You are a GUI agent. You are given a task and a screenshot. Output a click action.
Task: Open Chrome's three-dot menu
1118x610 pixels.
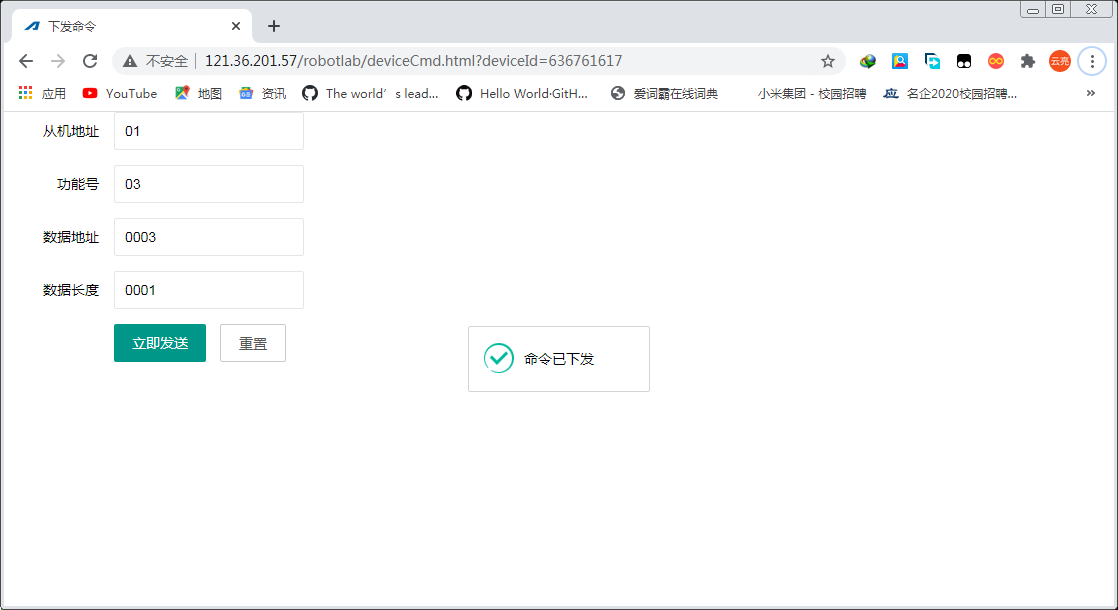pos(1092,60)
